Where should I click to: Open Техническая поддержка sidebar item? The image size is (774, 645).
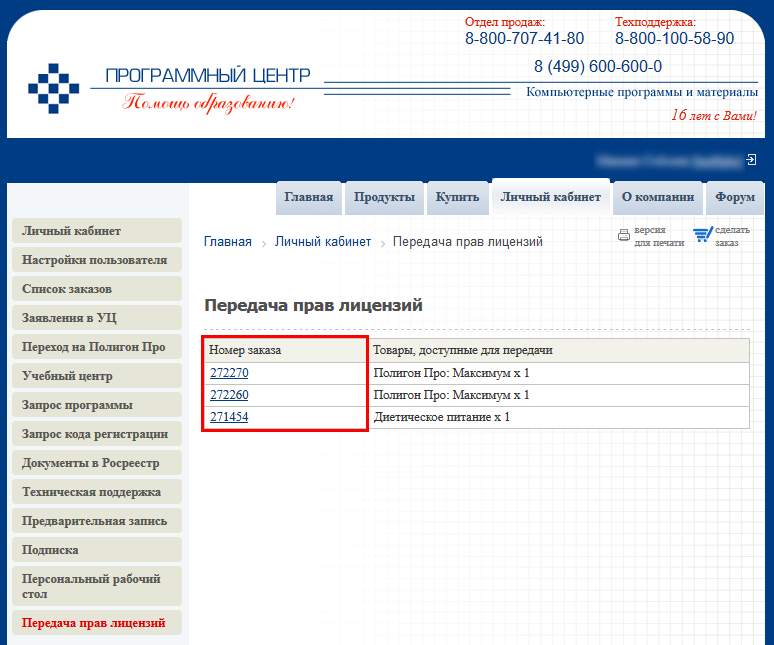(x=97, y=492)
